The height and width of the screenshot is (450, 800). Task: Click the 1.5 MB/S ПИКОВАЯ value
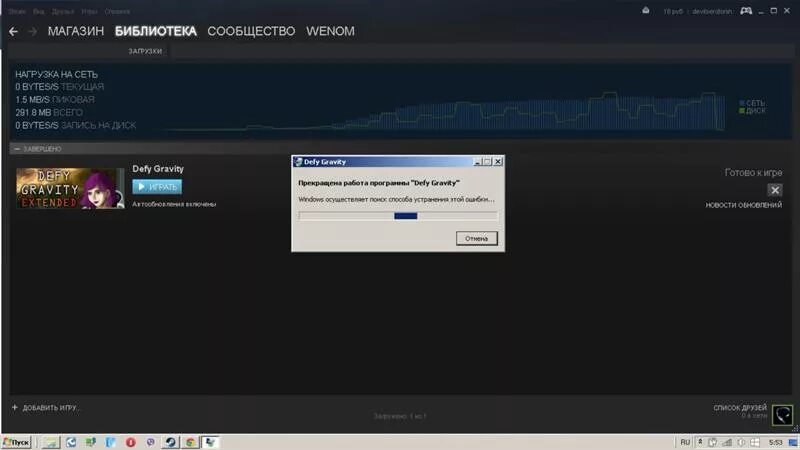[x=55, y=99]
